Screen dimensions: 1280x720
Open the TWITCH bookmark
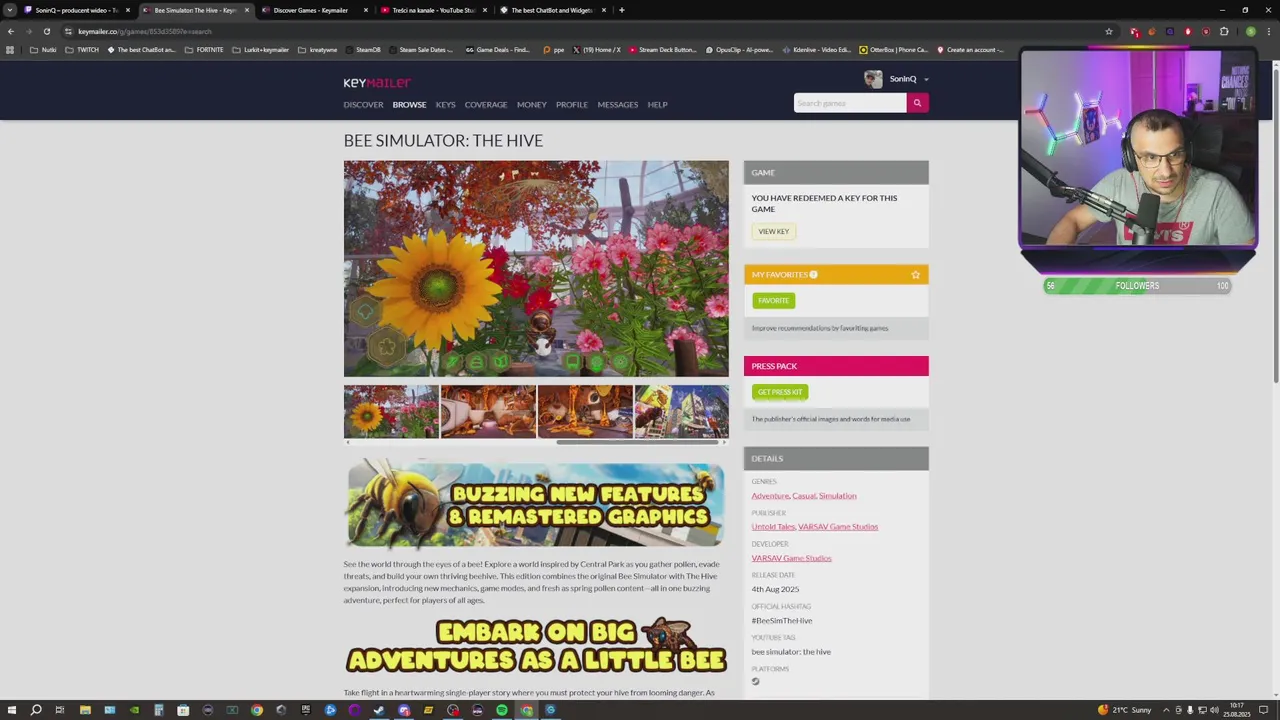coord(82,50)
